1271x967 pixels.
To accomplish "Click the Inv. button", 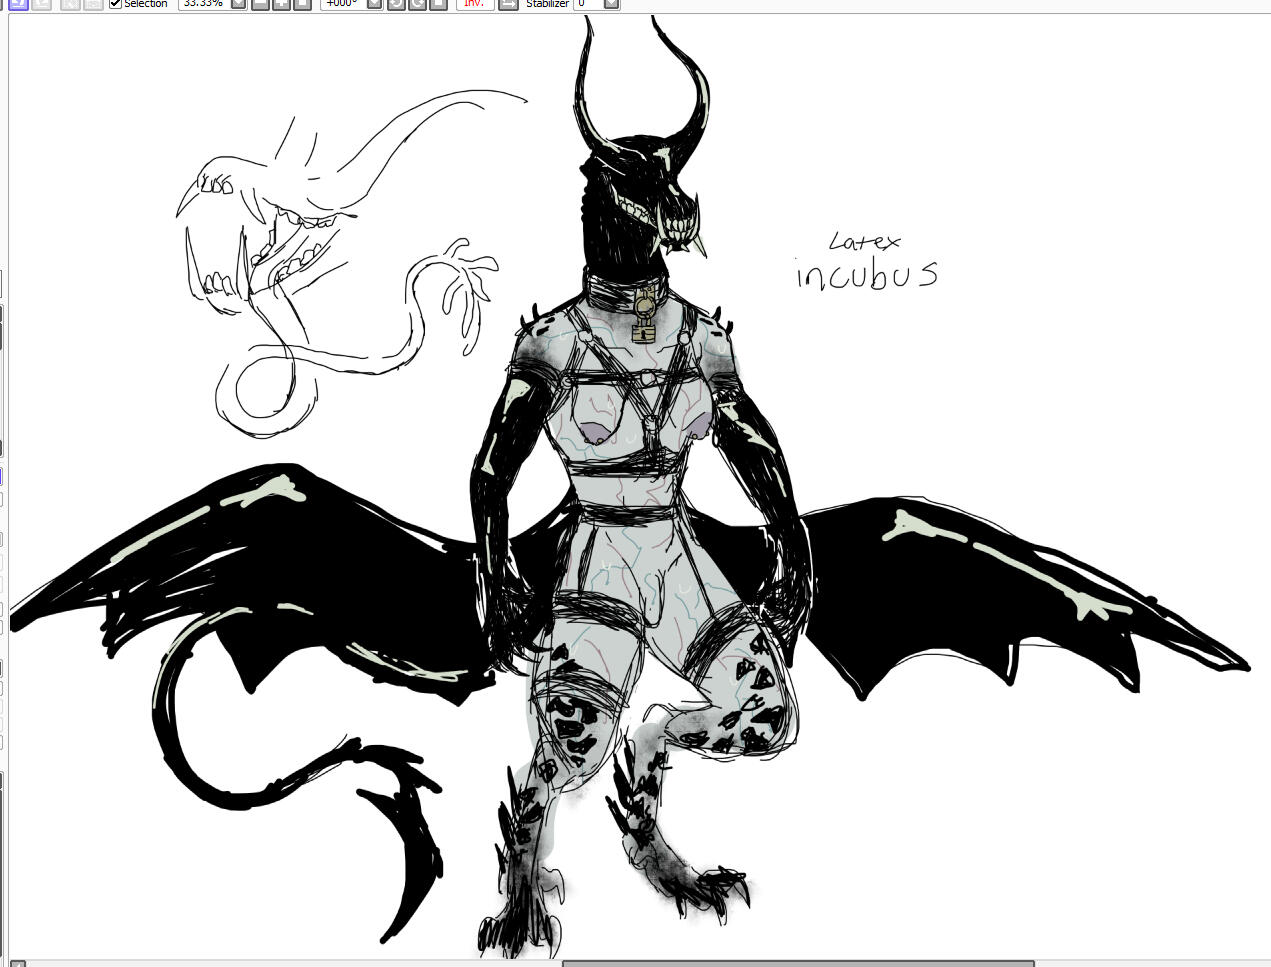I will (474, 3).
